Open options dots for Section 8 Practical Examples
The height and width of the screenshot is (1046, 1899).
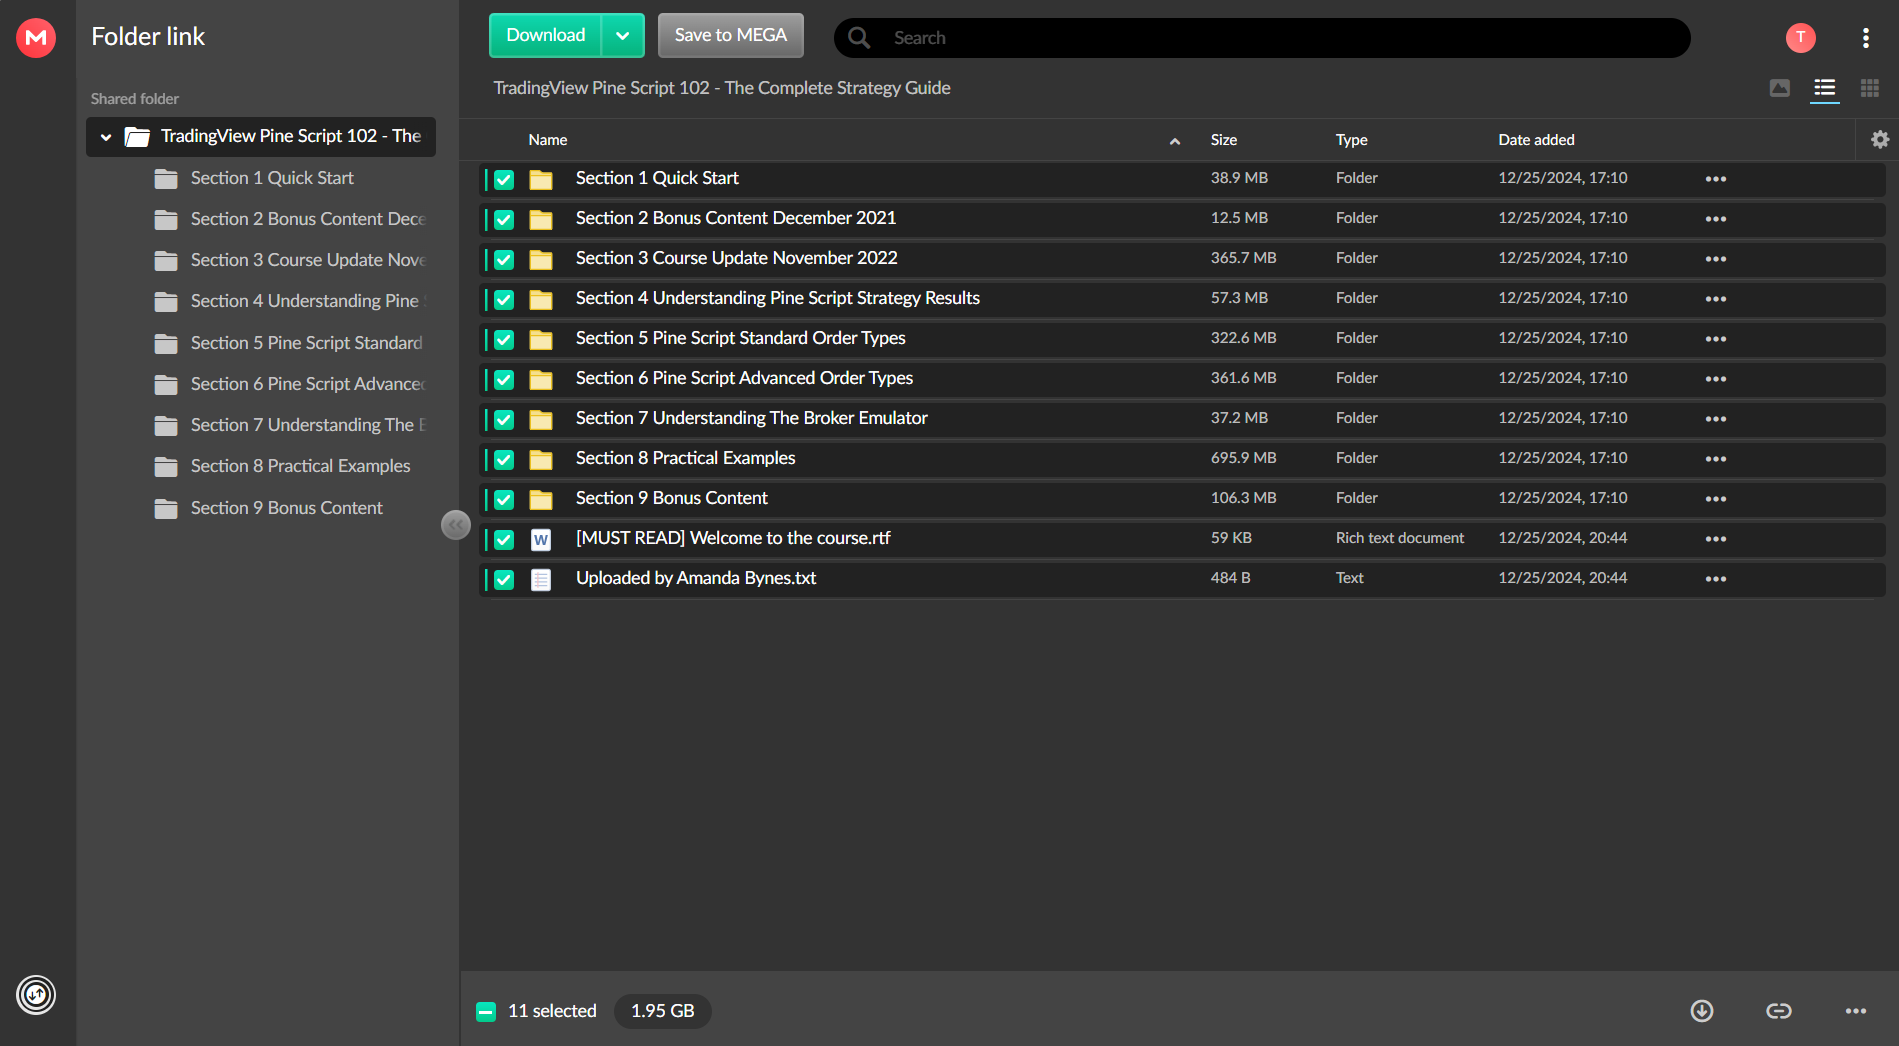coord(1716,459)
